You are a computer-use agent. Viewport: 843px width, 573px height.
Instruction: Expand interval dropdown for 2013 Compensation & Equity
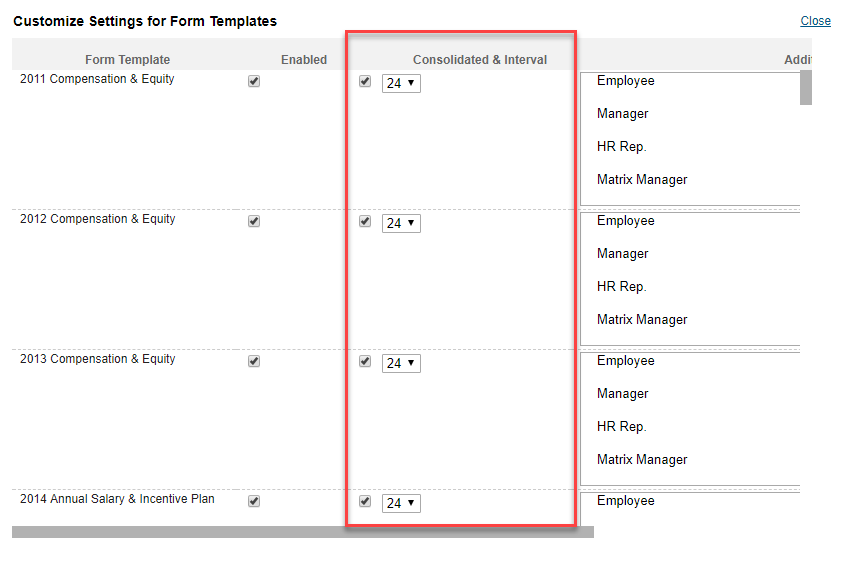(x=401, y=363)
